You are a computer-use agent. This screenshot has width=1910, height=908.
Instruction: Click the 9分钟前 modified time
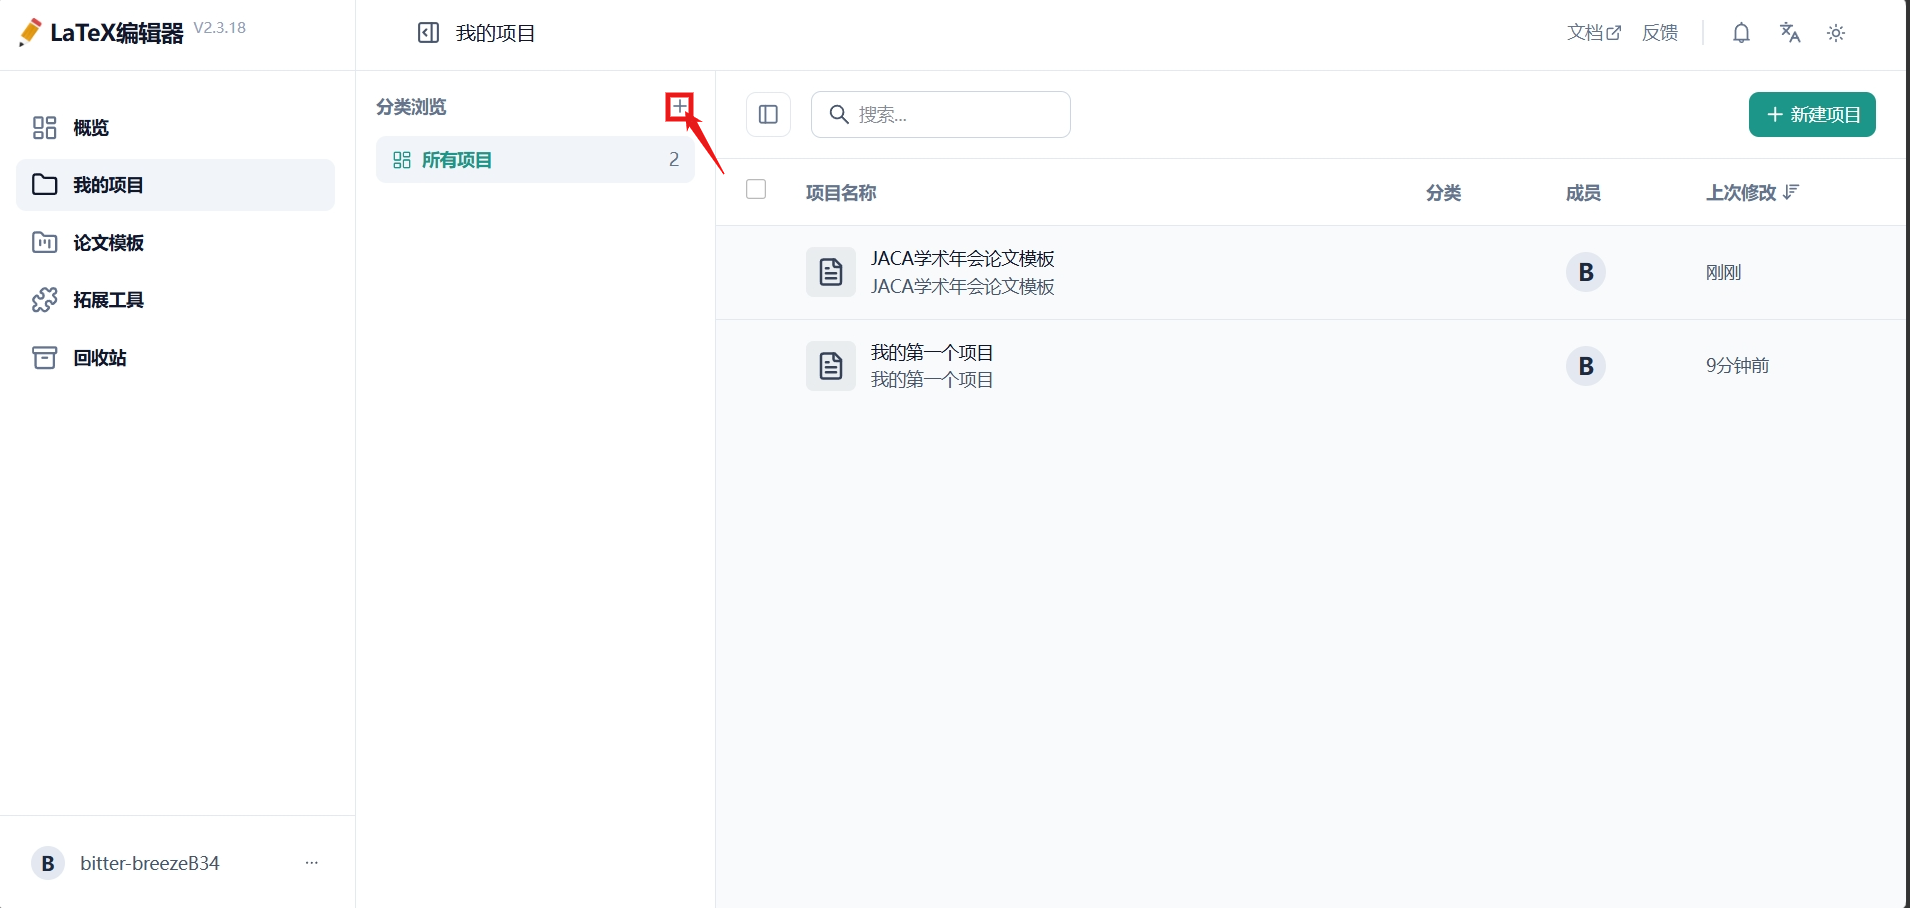(x=1737, y=366)
